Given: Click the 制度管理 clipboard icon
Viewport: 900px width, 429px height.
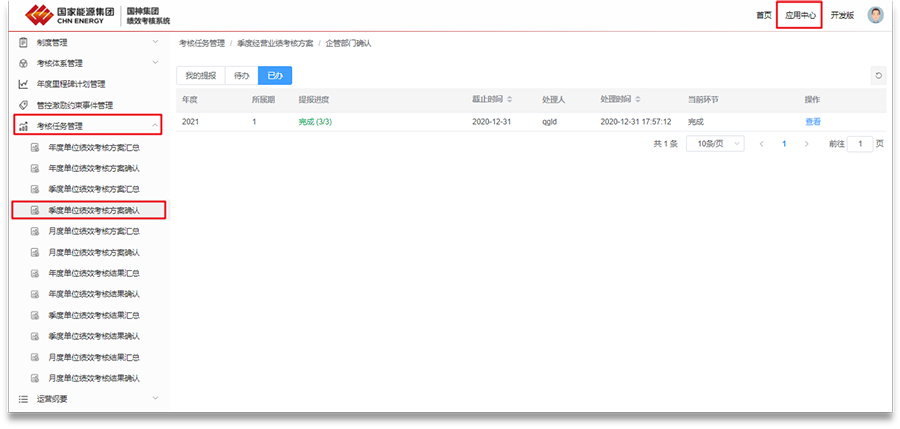Looking at the screenshot, I should point(23,42).
